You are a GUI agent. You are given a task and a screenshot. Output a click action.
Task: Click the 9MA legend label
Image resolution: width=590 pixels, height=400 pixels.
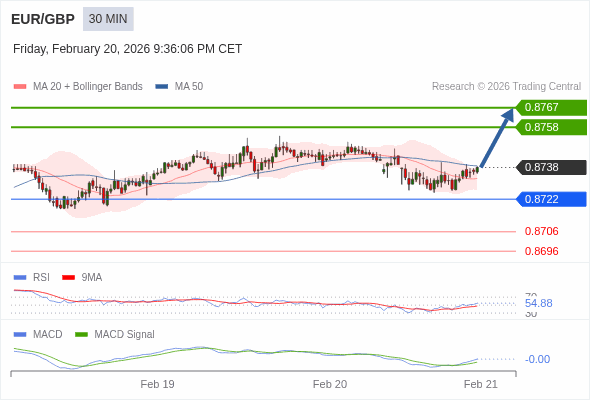(x=92, y=277)
